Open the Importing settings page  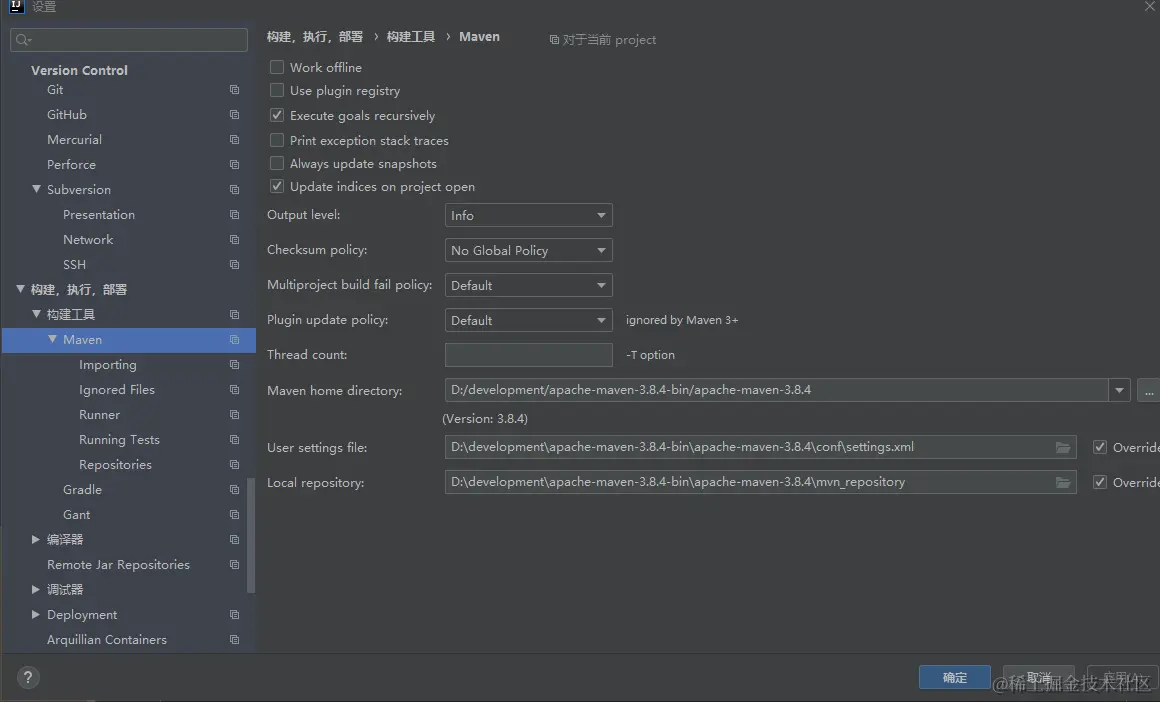point(108,365)
